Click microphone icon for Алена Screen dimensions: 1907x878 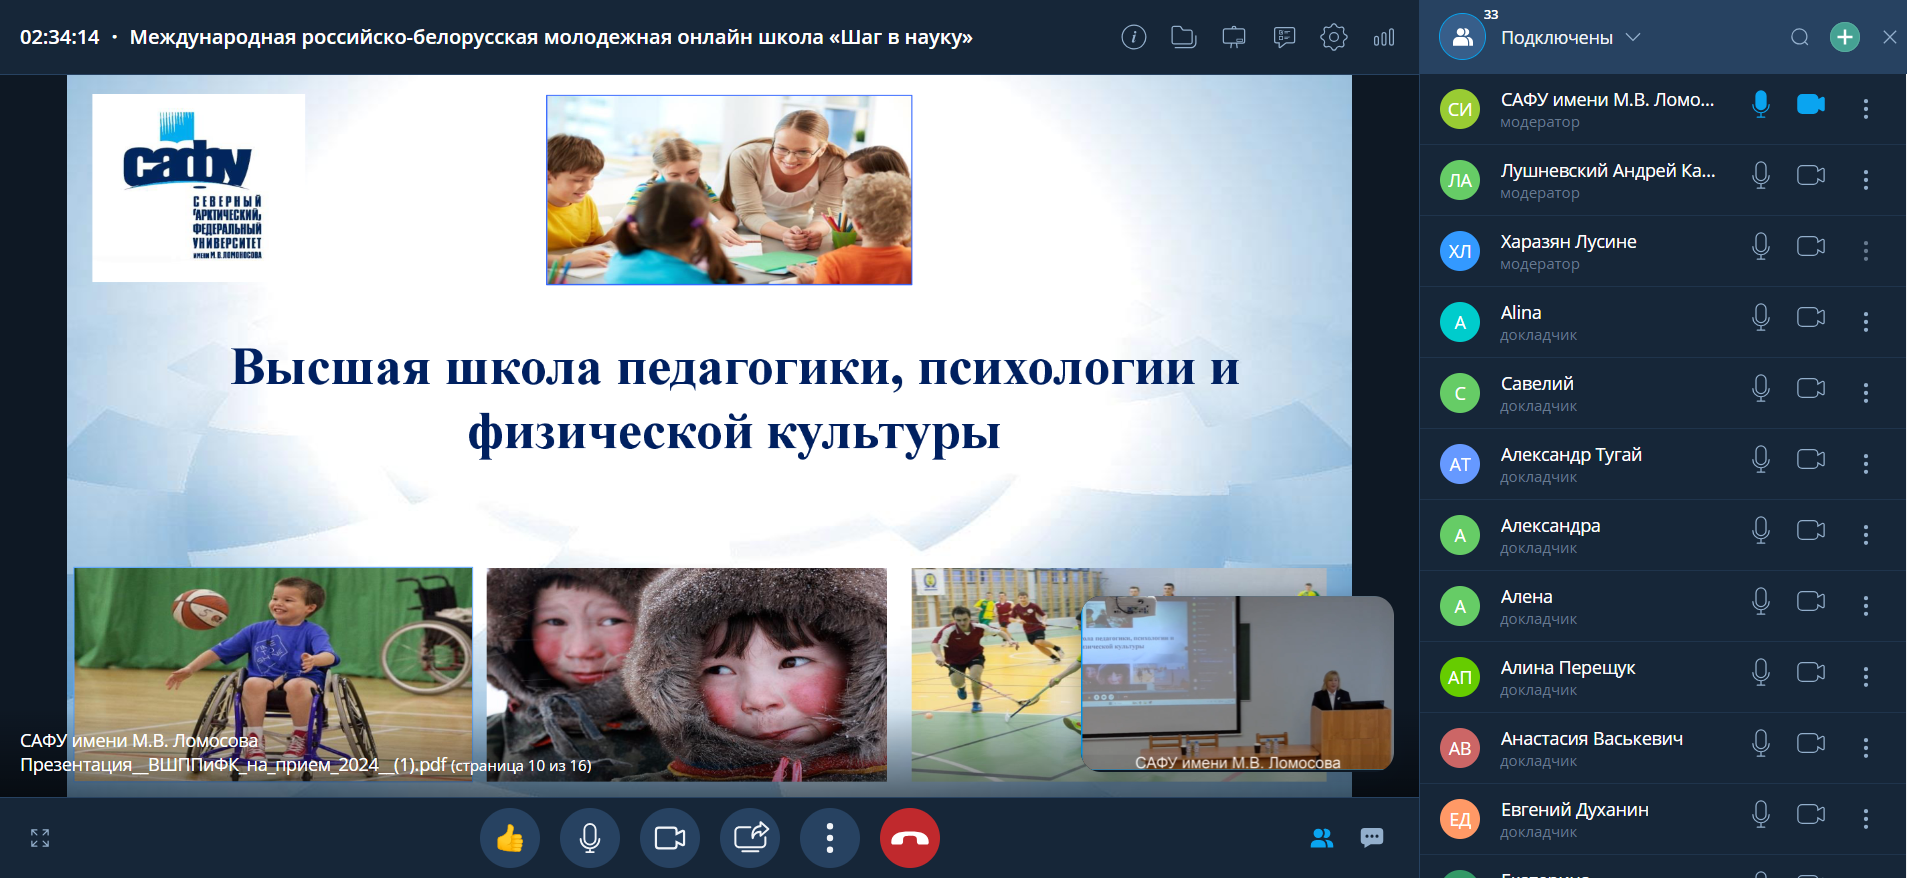pyautogui.click(x=1761, y=601)
